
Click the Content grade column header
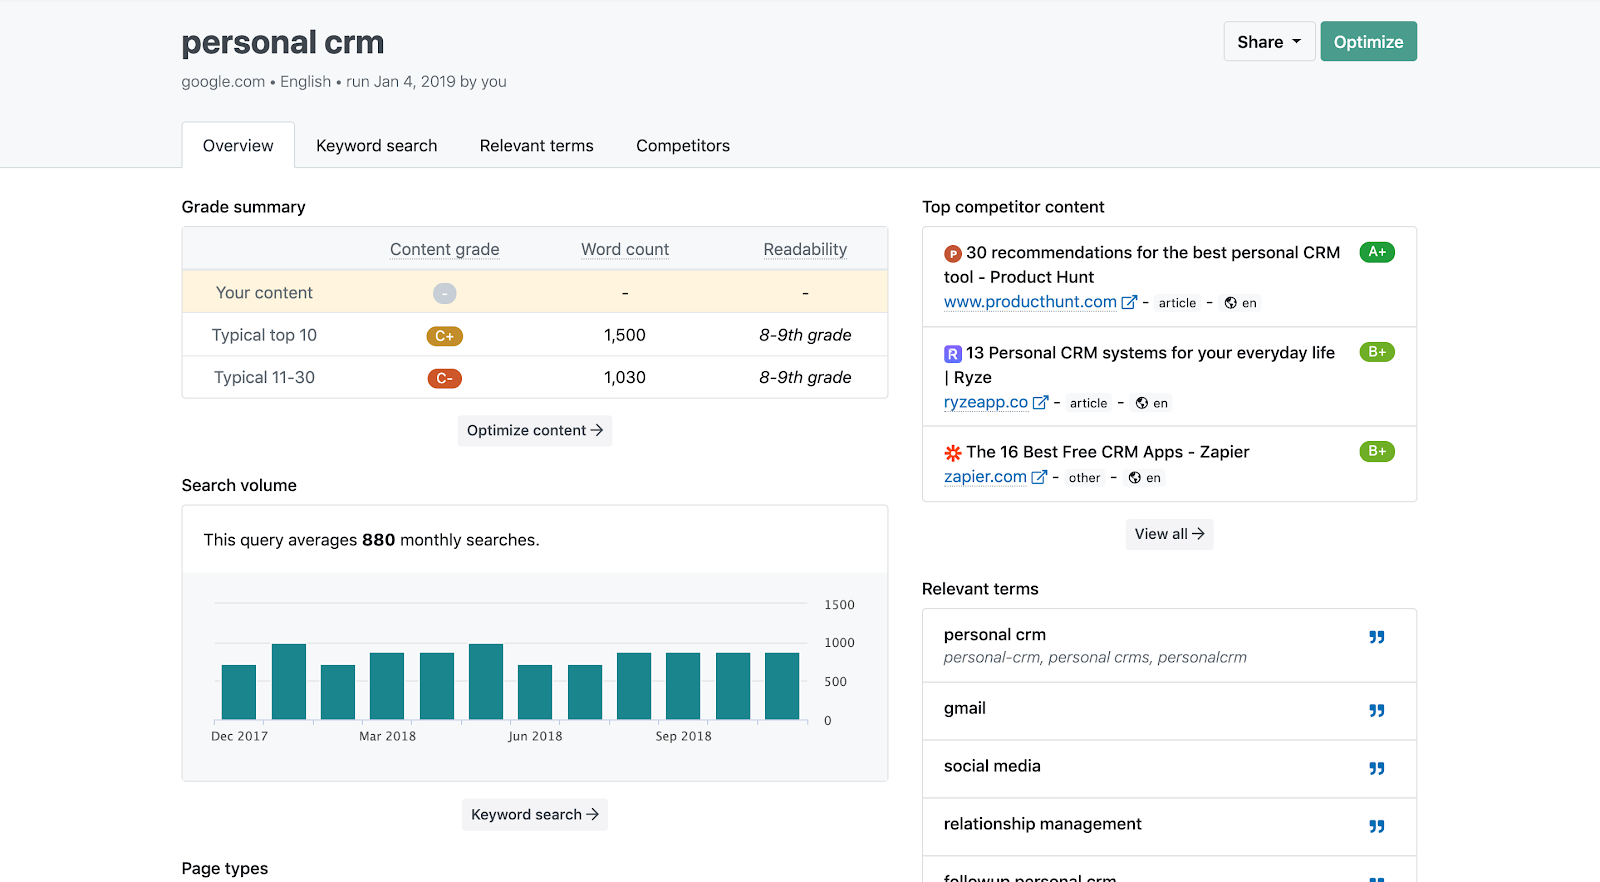[445, 250]
